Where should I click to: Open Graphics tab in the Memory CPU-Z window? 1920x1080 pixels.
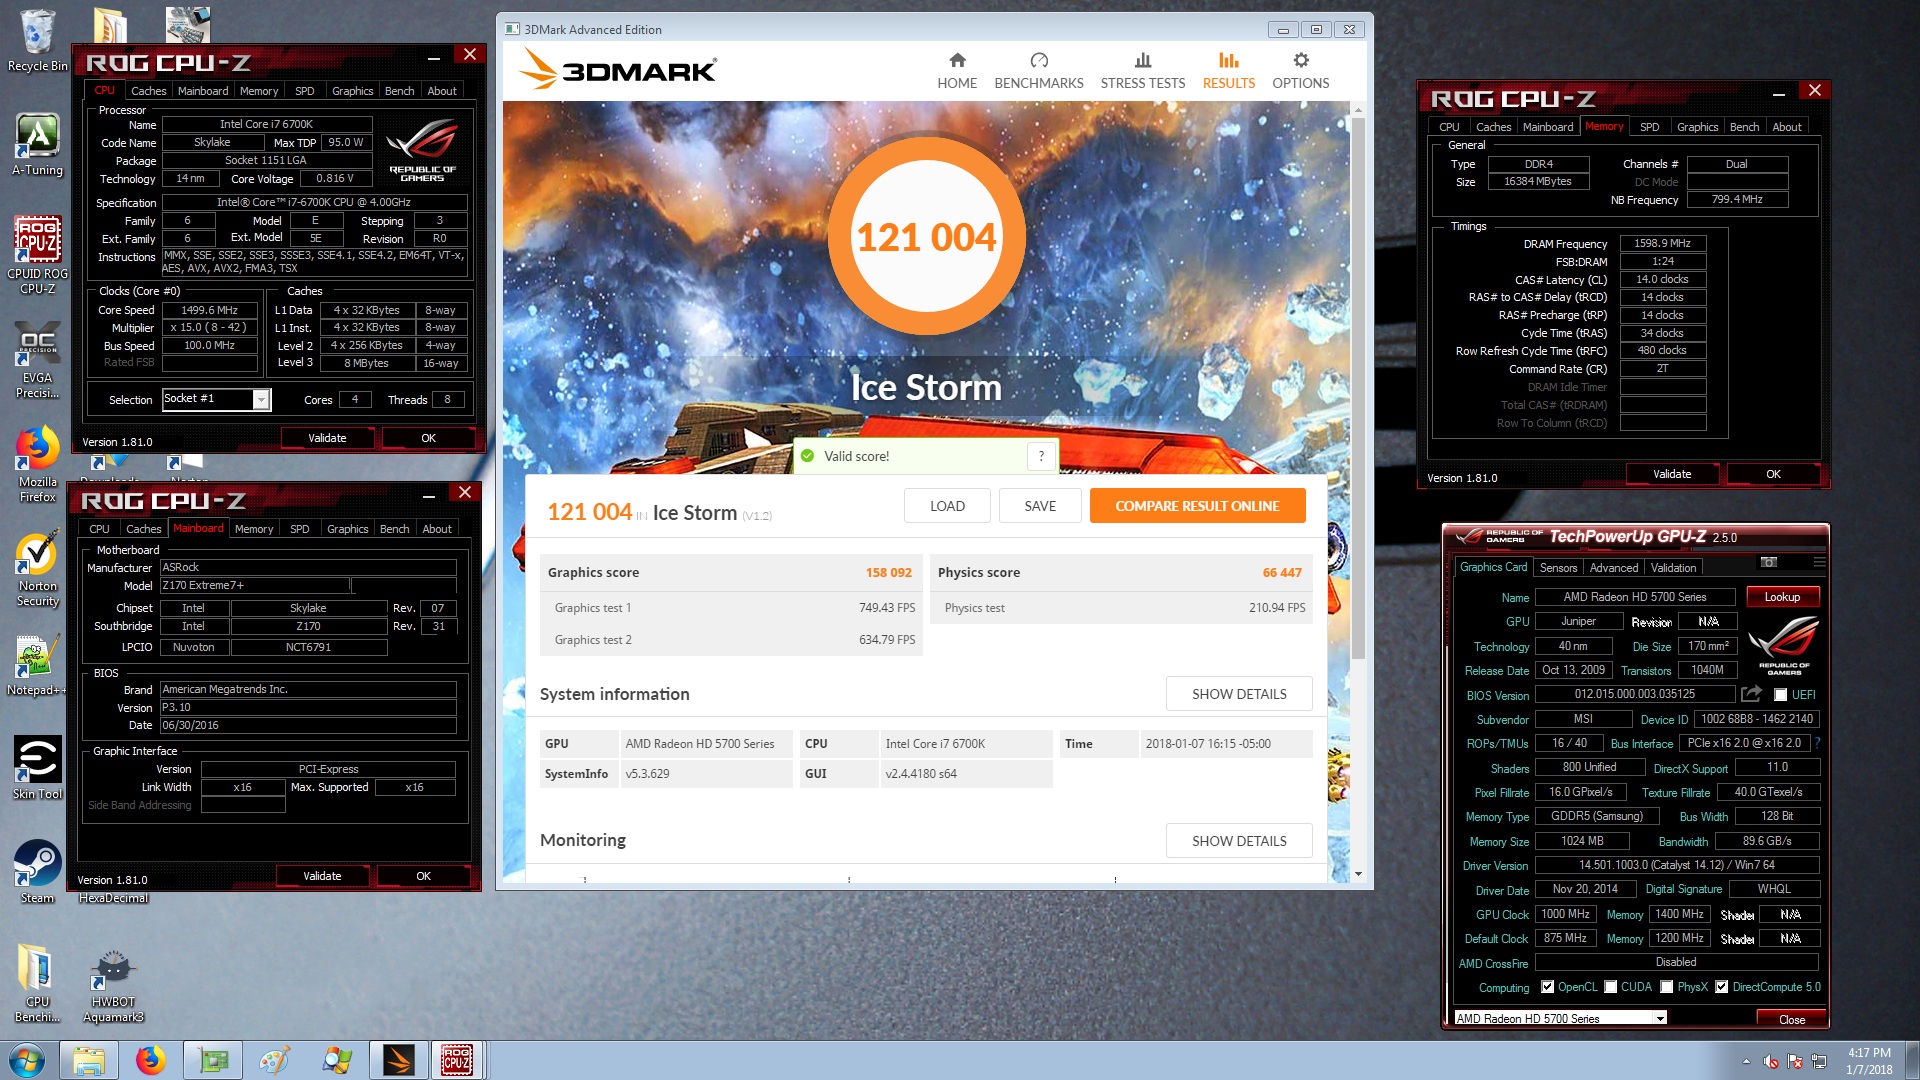[x=1697, y=127]
